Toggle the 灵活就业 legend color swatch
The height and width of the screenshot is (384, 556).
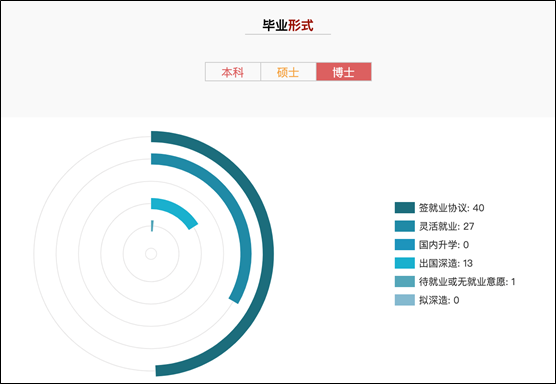click(x=405, y=226)
